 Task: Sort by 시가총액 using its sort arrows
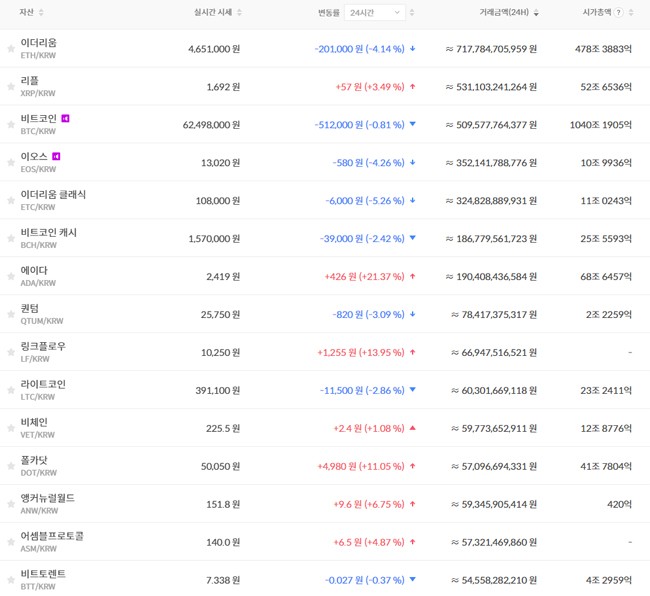click(x=631, y=12)
